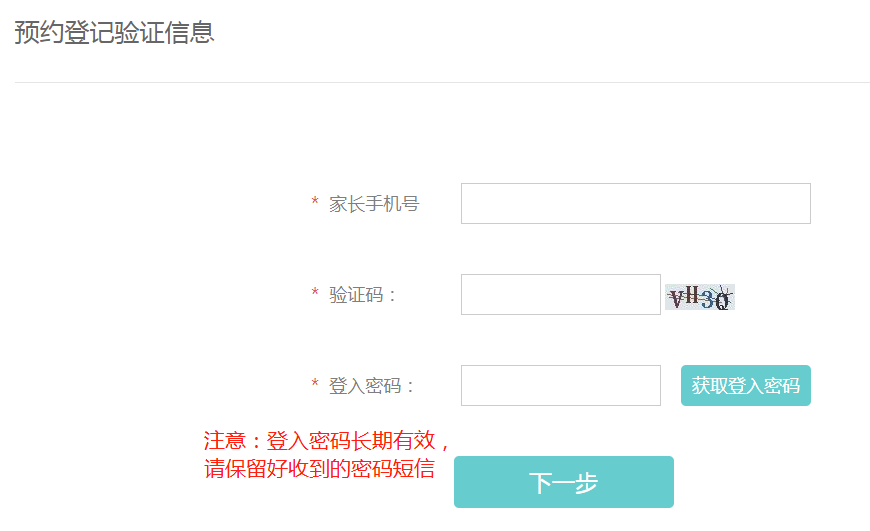Click the divider line under the heading
The width and height of the screenshot is (870, 531).
click(442, 82)
